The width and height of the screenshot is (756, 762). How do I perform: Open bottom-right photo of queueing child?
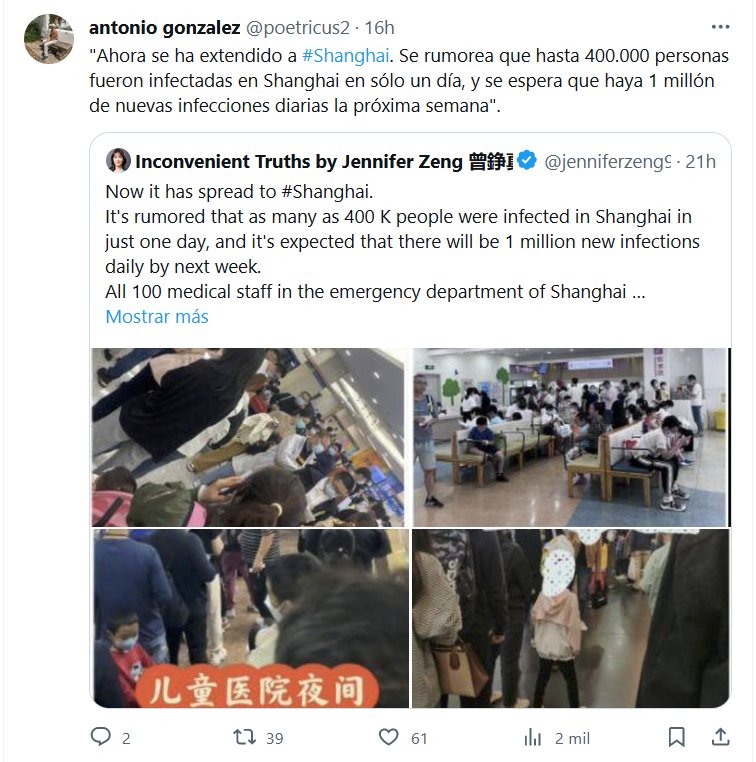click(571, 618)
